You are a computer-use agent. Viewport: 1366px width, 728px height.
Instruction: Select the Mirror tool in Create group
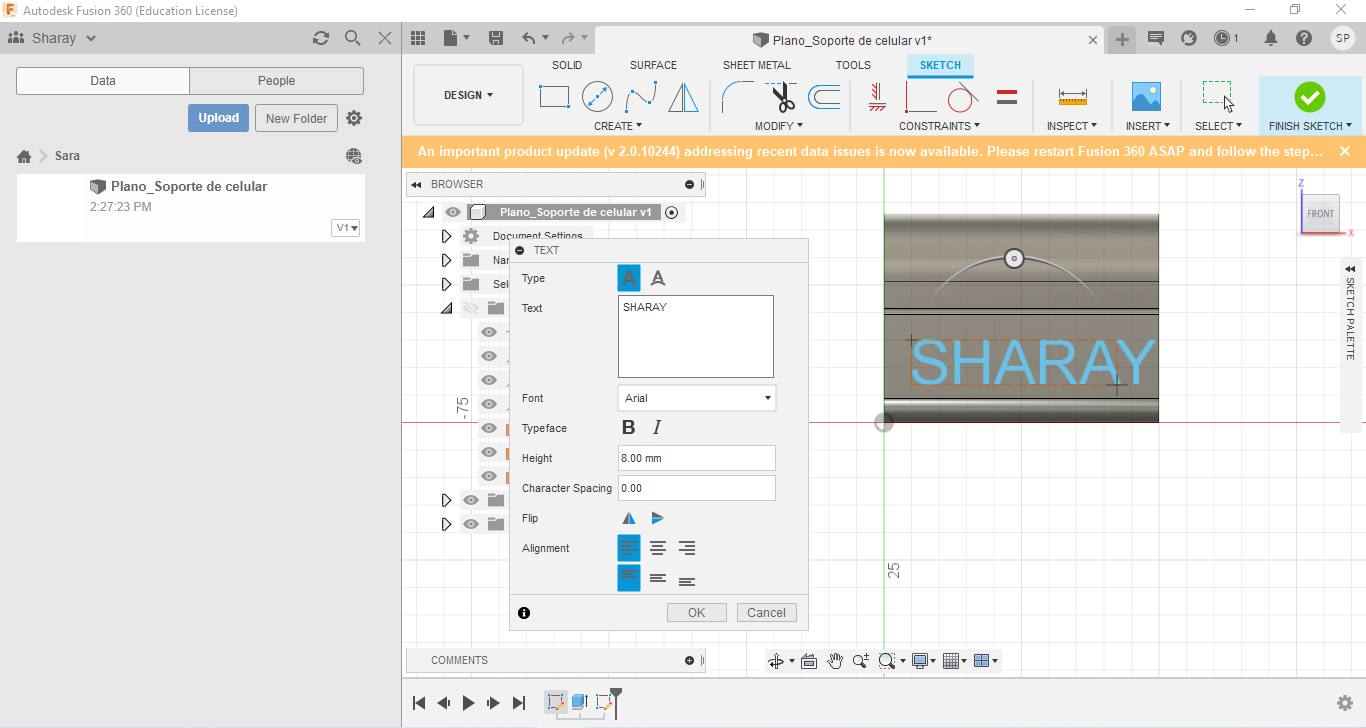coord(683,97)
